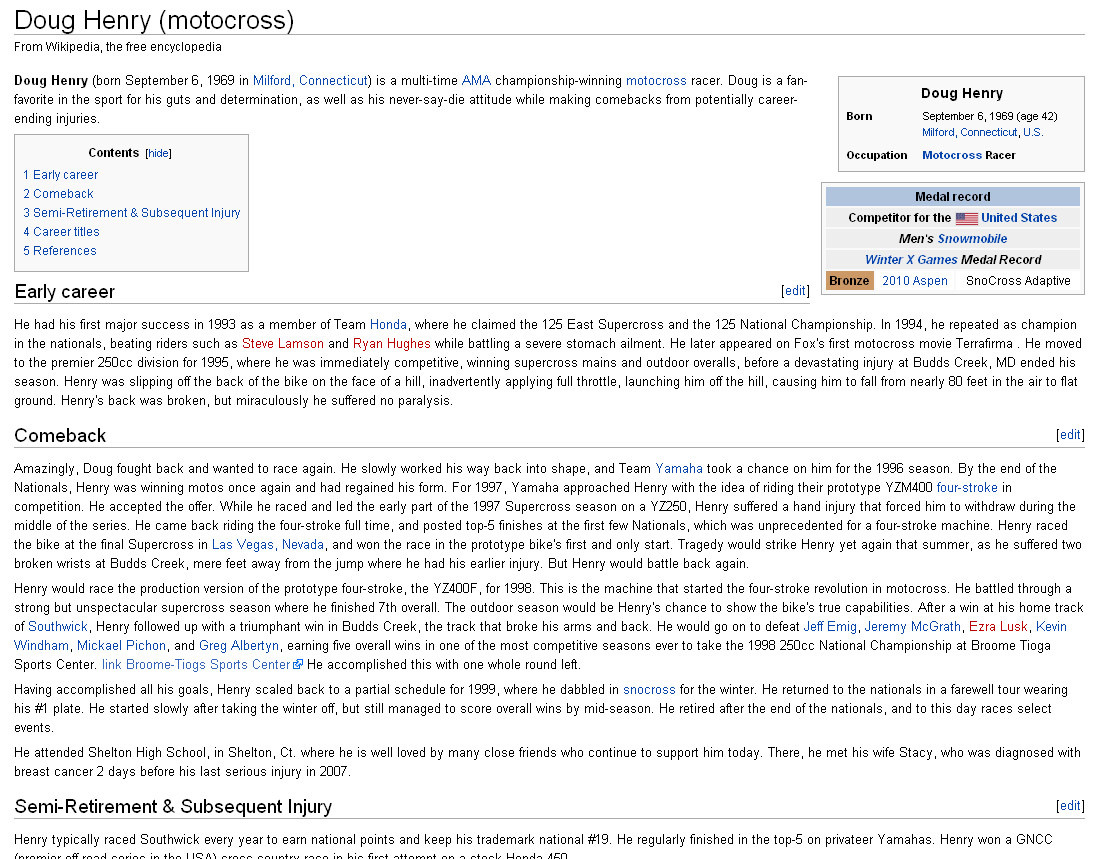The width and height of the screenshot is (1099, 859).
Task: Click SnoCross Adaptive text in medal table
Action: (x=1018, y=281)
